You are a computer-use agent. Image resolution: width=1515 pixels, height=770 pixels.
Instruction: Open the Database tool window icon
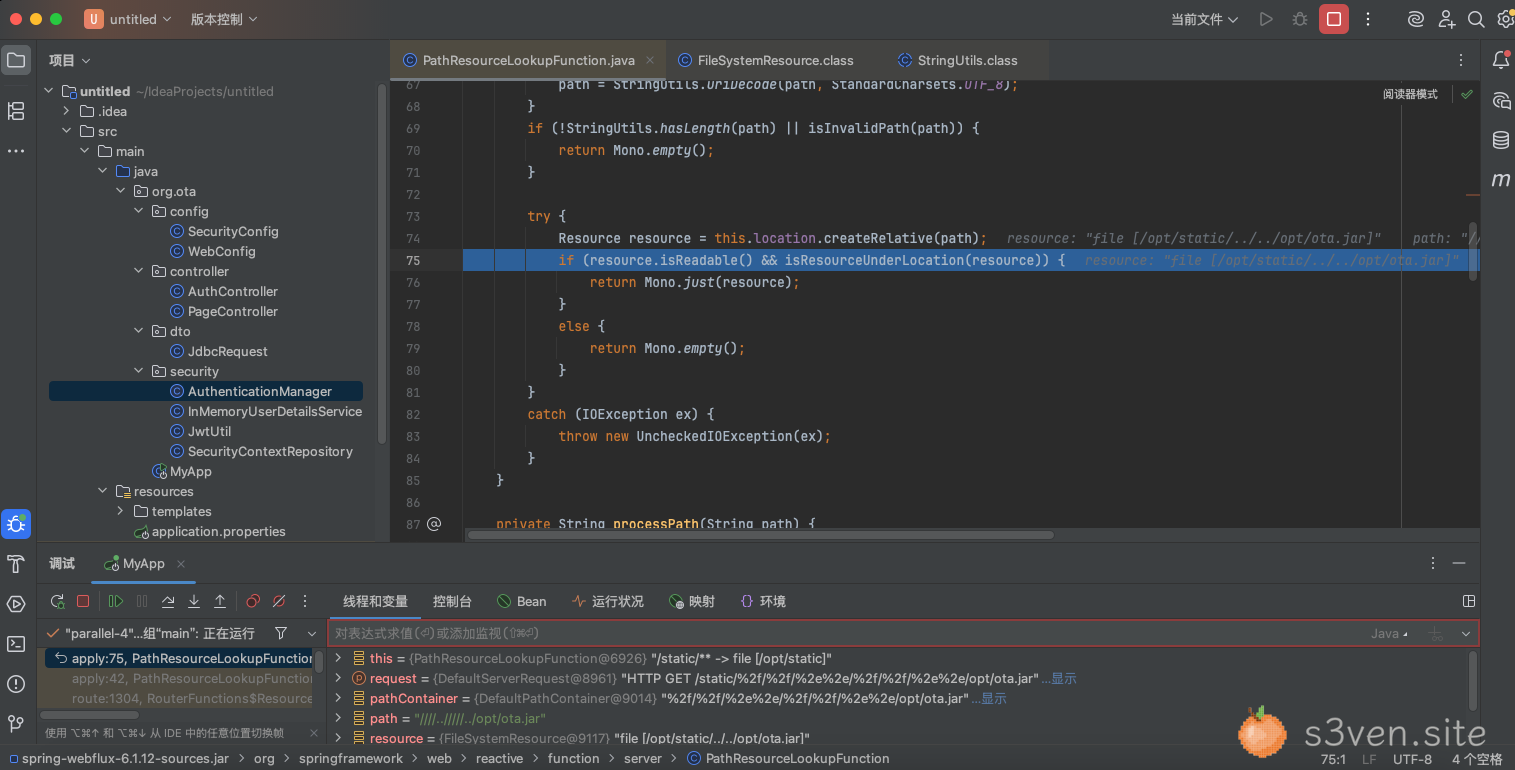(x=1501, y=140)
